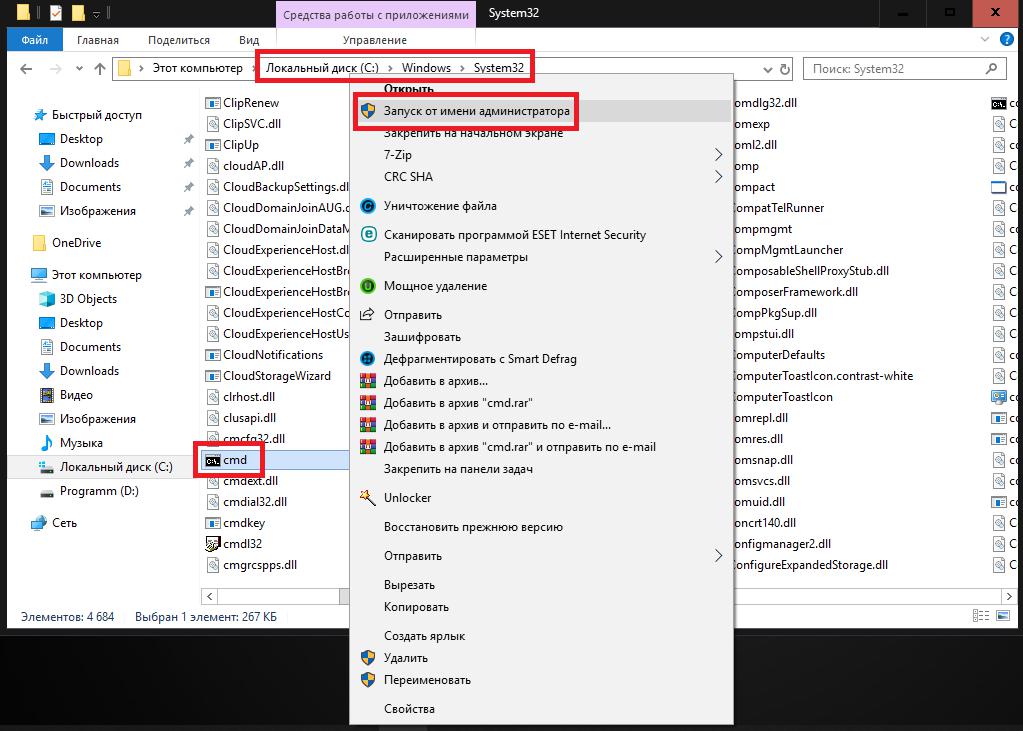Open the quick access toolbar customize dropdown
Image resolution: width=1023 pixels, height=731 pixels.
[96, 13]
